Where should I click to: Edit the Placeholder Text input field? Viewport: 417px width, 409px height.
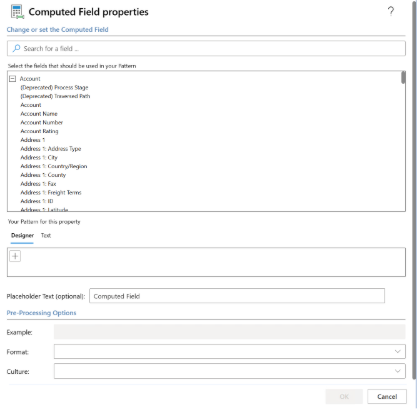pyautogui.click(x=237, y=296)
